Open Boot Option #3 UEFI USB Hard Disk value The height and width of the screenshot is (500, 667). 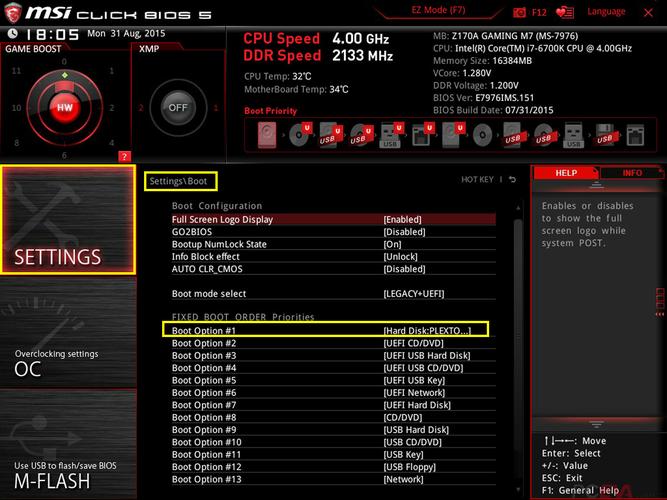click(x=427, y=355)
